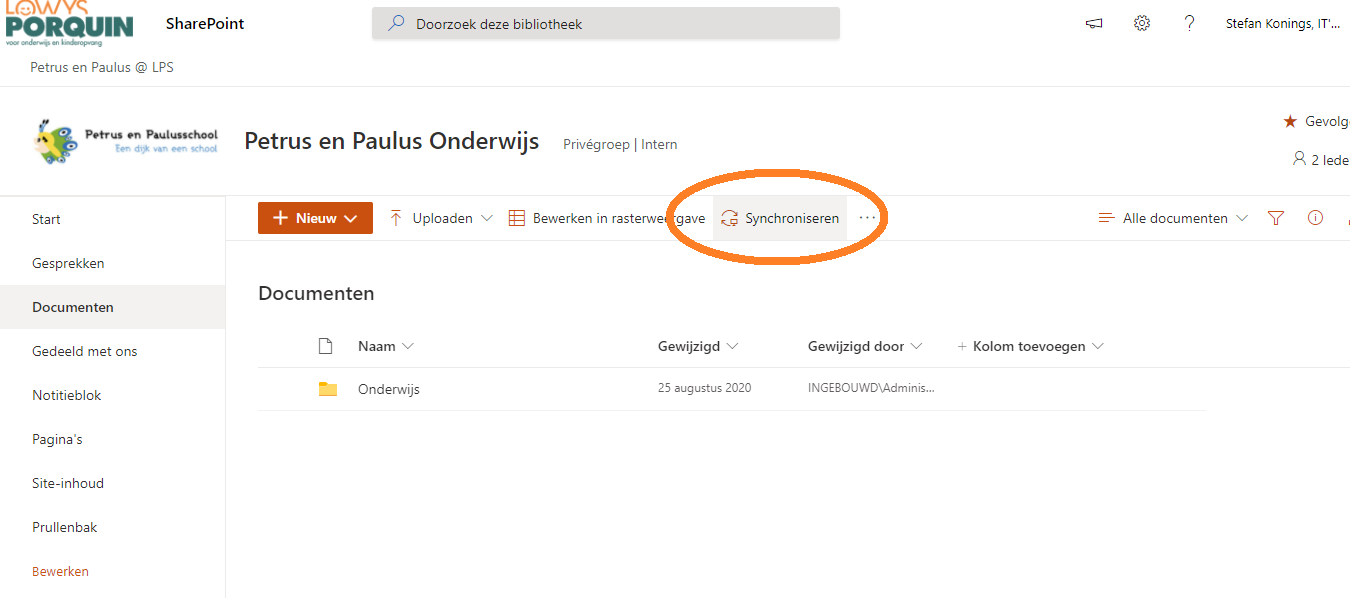Screen dimensions: 1350x598
Task: Click the Onderwijs folder icon
Action: point(328,389)
